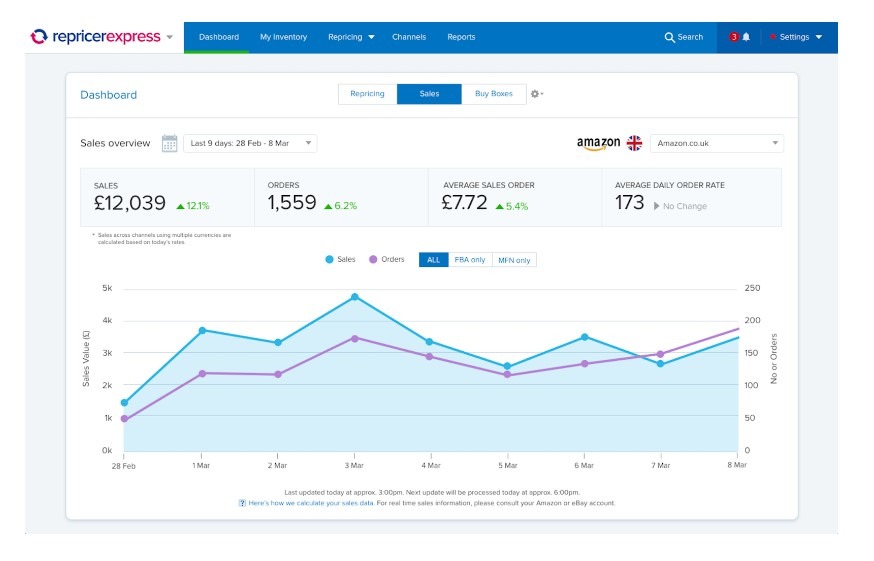Switch to the Buy Boxes tab

[494, 94]
